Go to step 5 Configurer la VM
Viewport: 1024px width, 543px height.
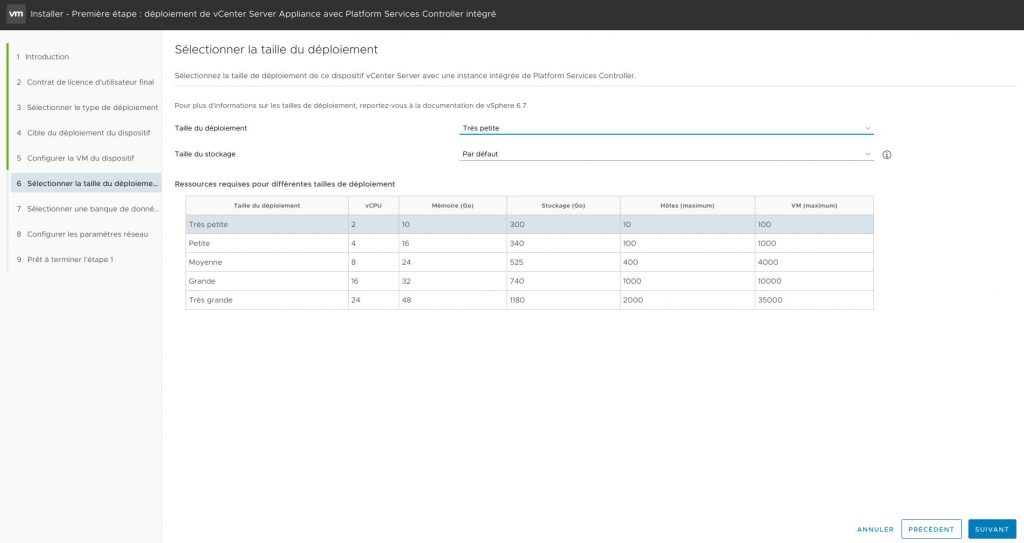point(75,158)
